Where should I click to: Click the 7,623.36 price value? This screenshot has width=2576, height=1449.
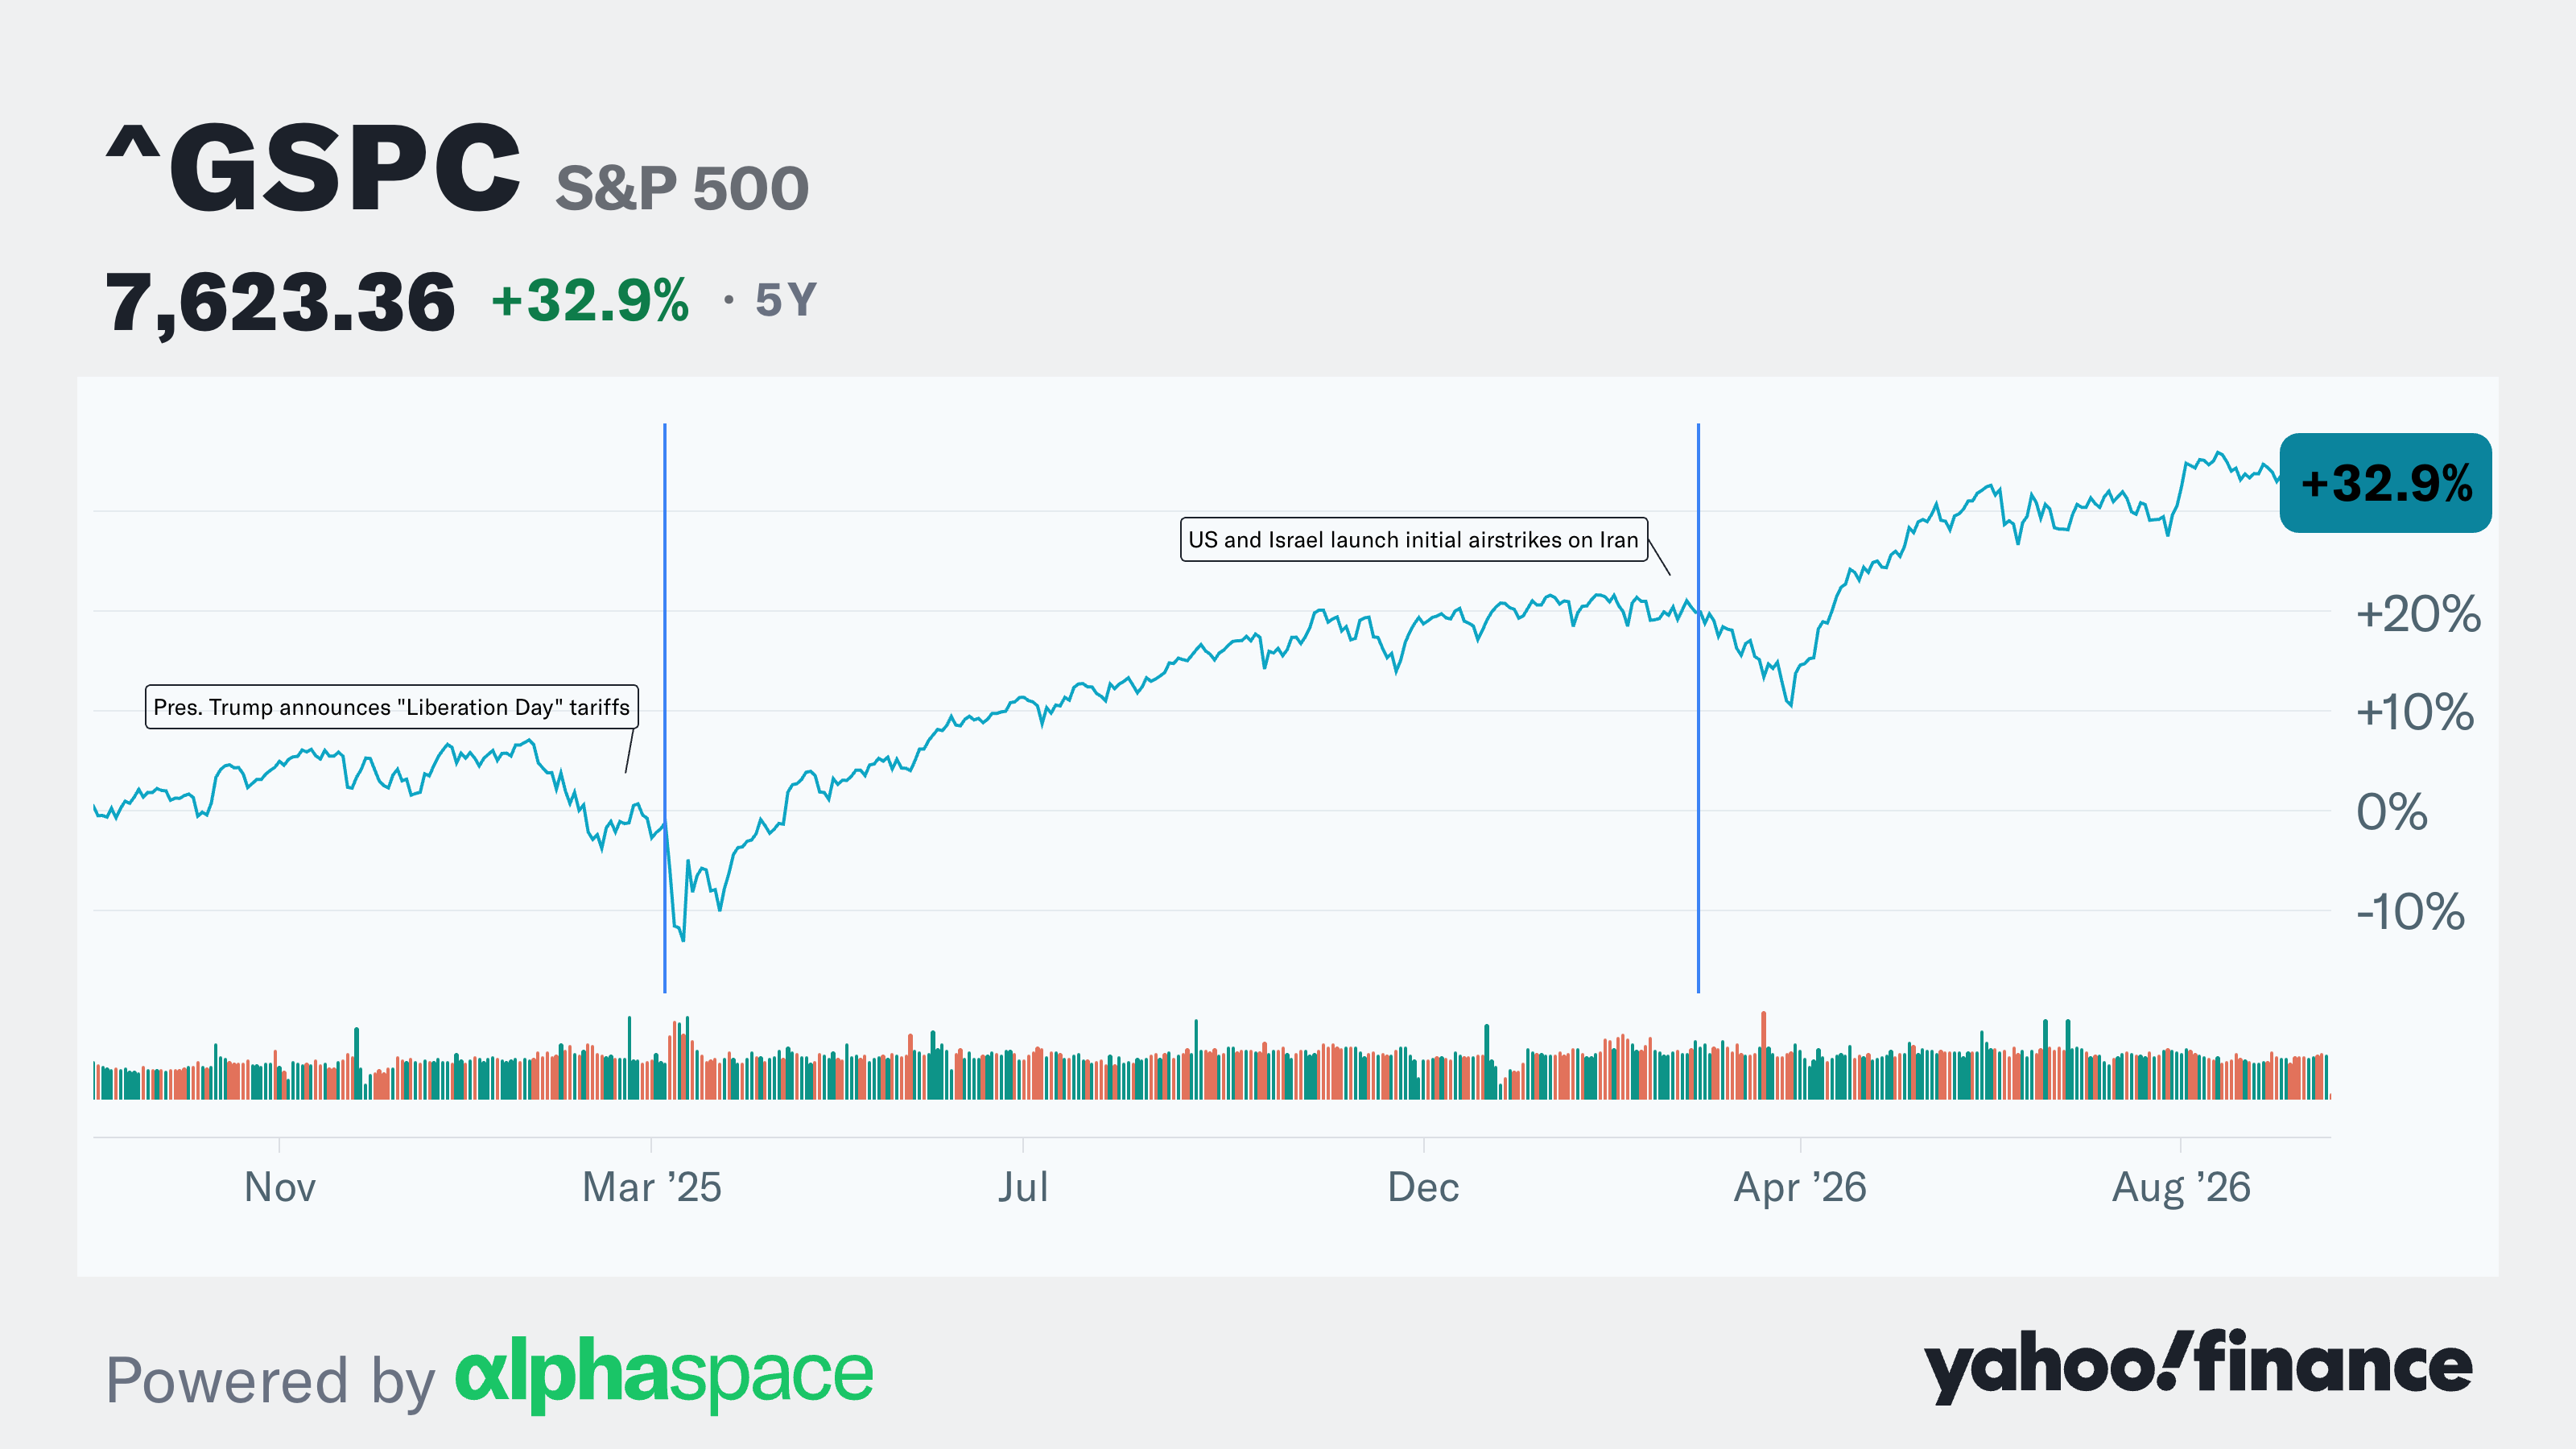[x=280, y=302]
